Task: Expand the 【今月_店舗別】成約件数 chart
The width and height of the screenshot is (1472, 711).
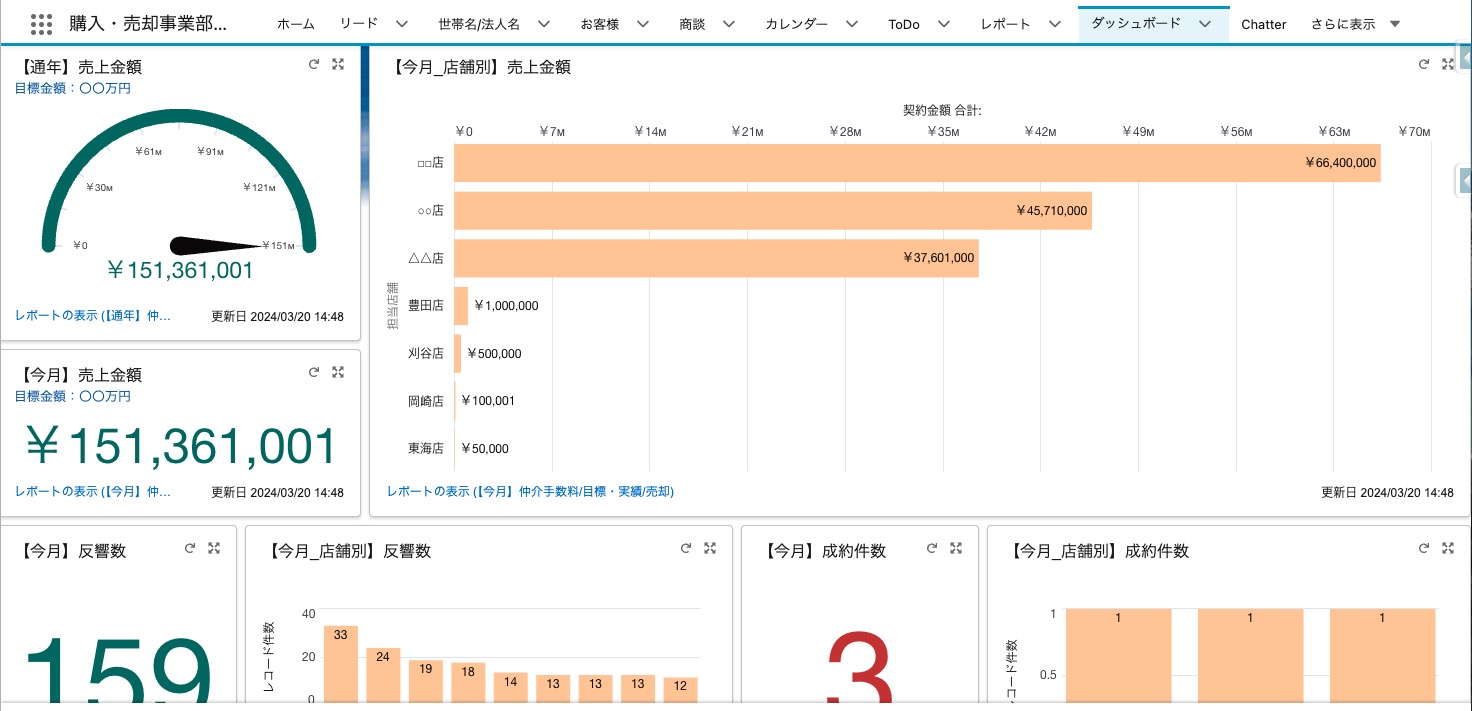Action: pos(1448,548)
